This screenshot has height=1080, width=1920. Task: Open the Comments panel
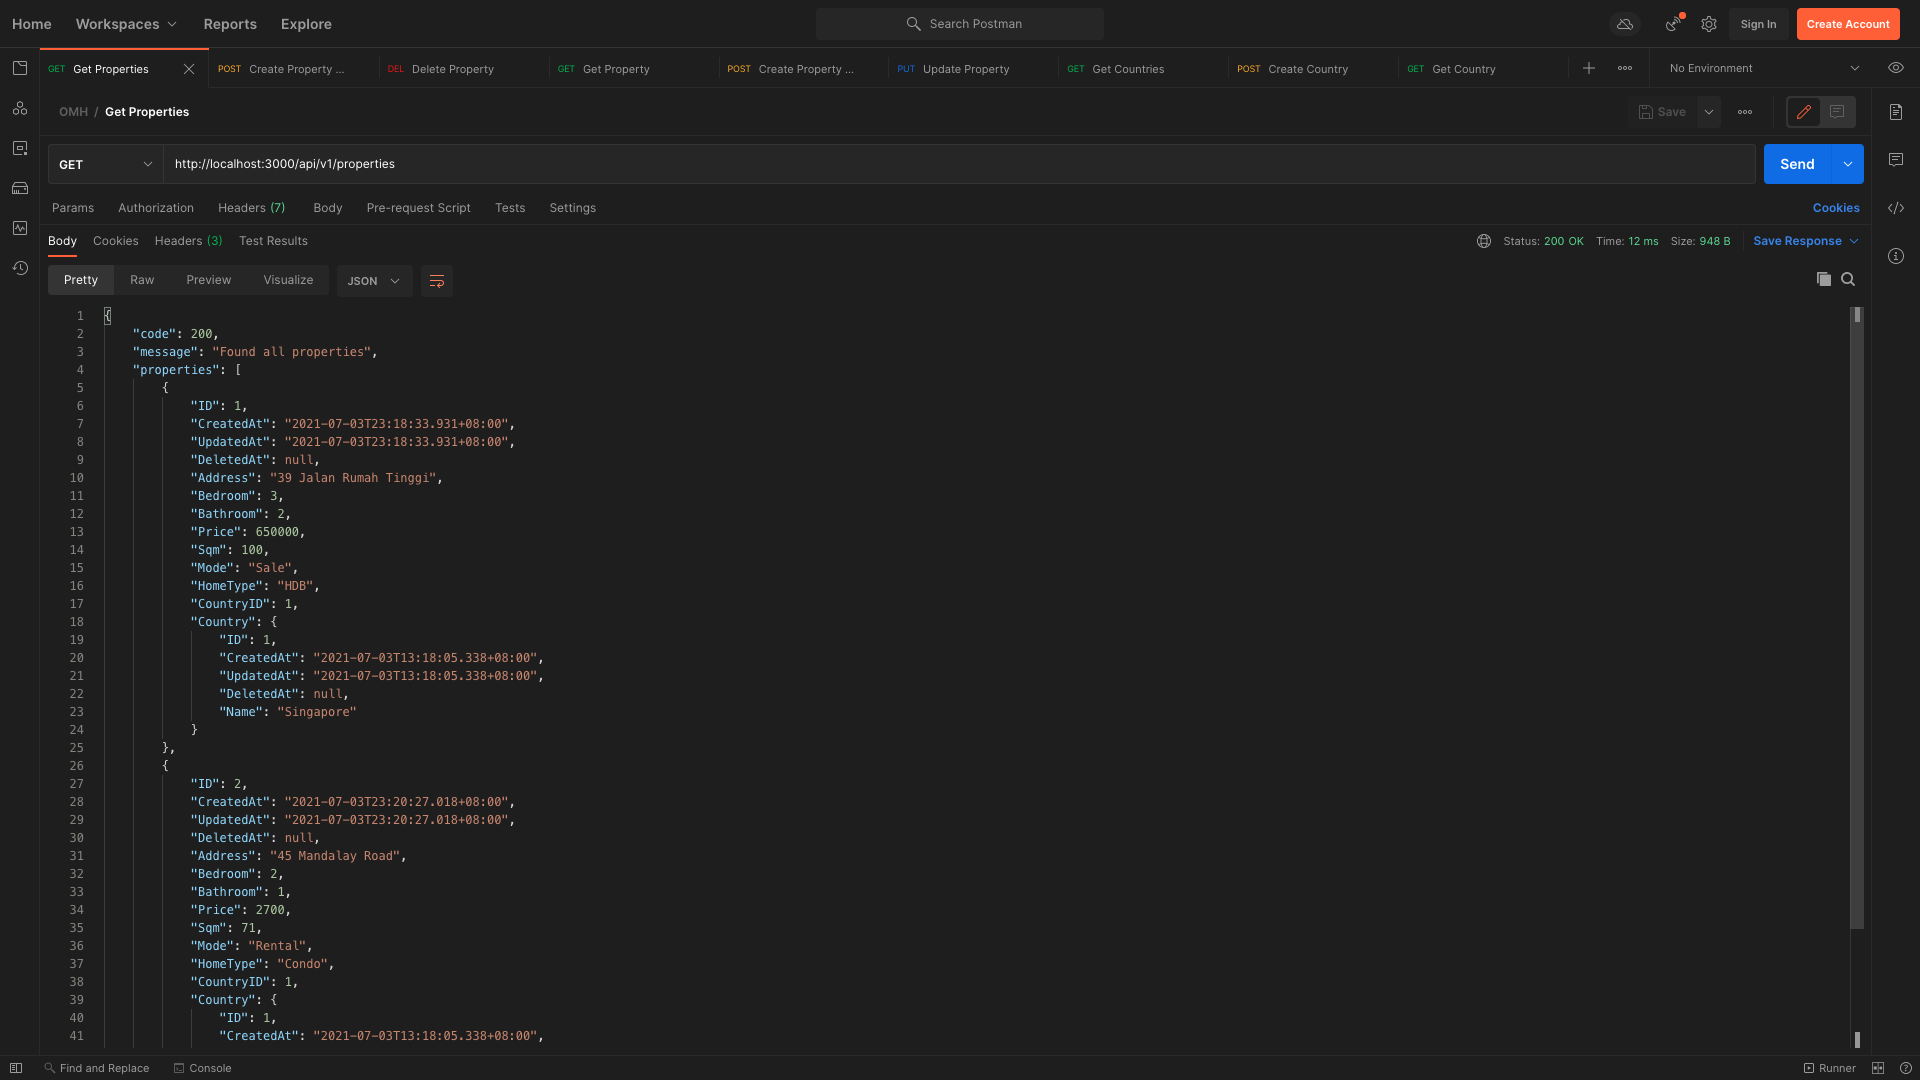[1897, 159]
